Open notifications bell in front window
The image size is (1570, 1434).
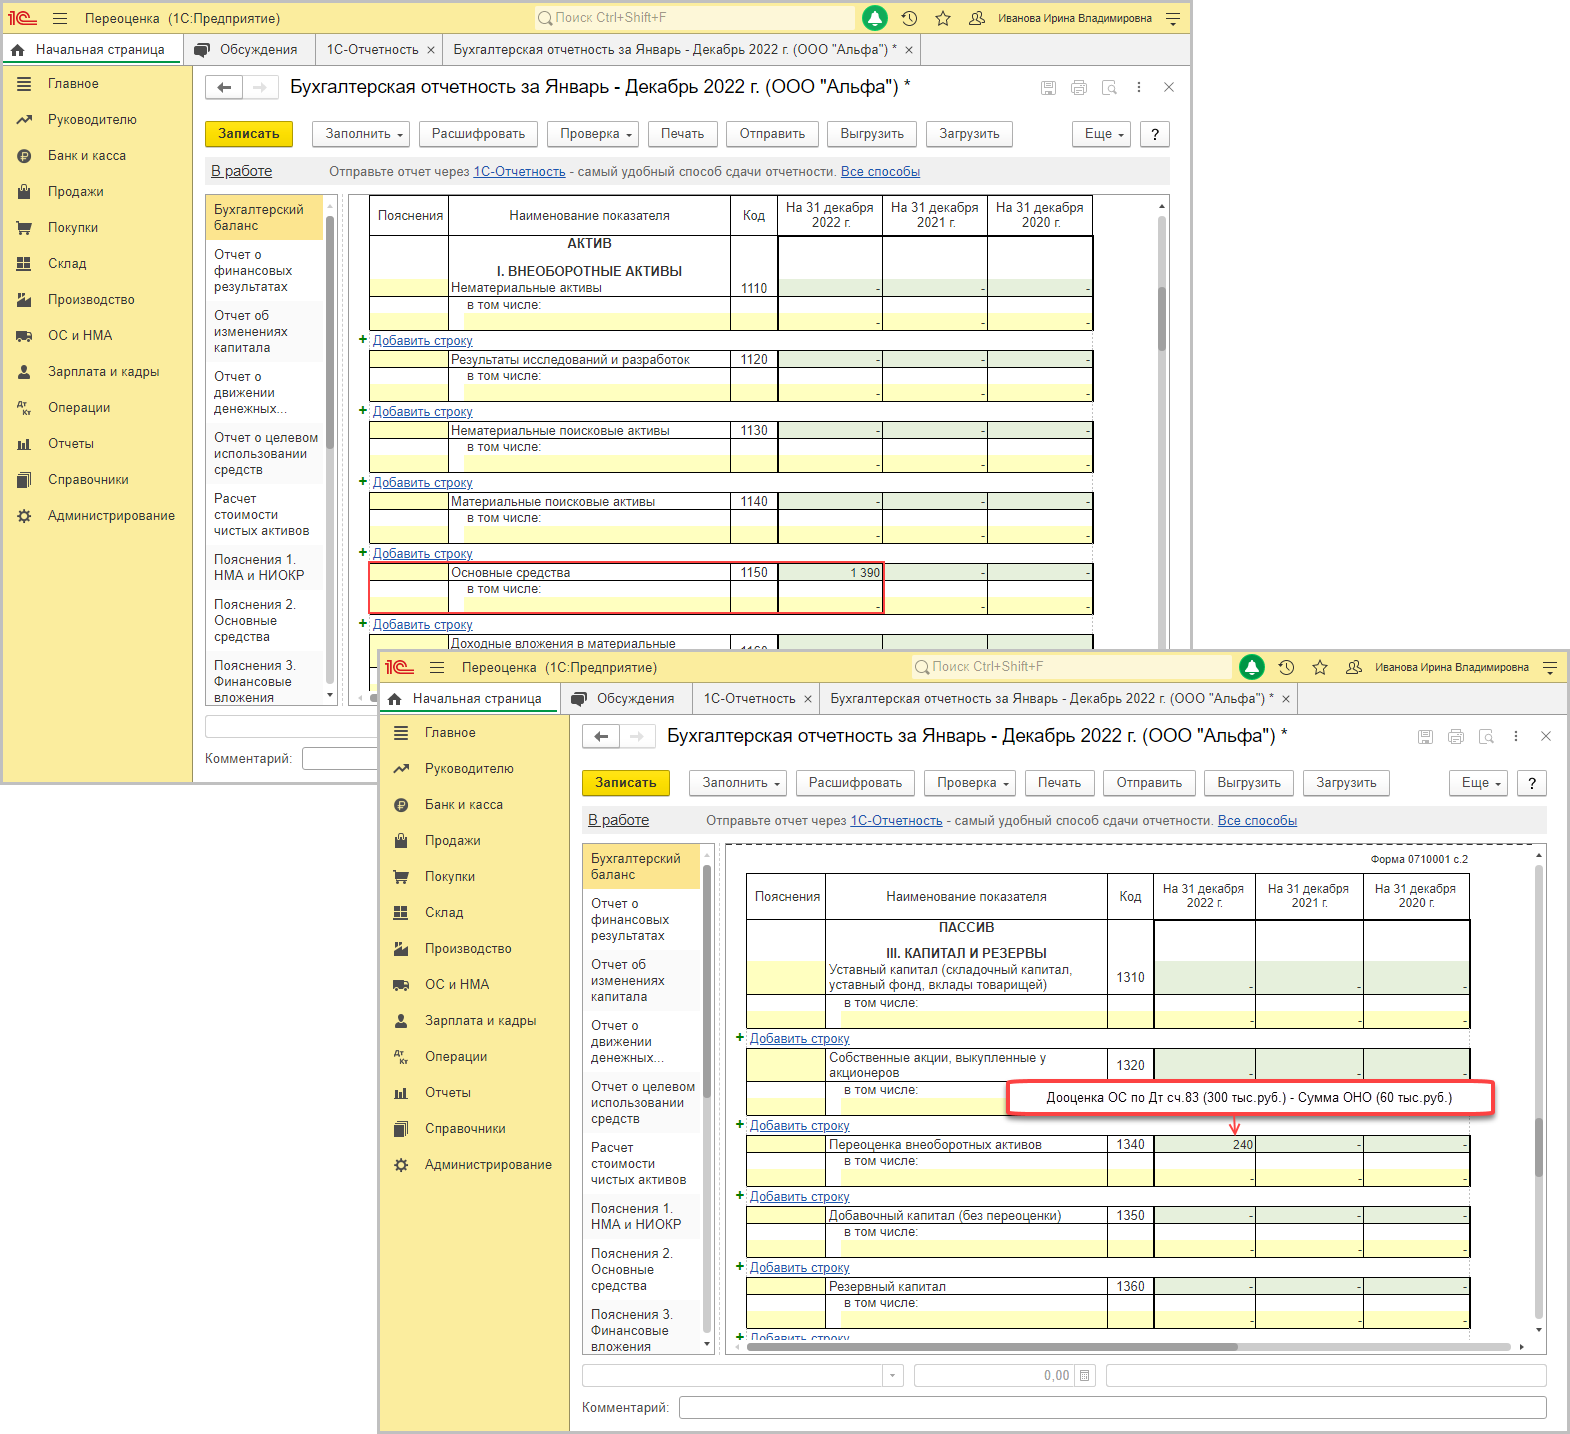pyautogui.click(x=1251, y=667)
